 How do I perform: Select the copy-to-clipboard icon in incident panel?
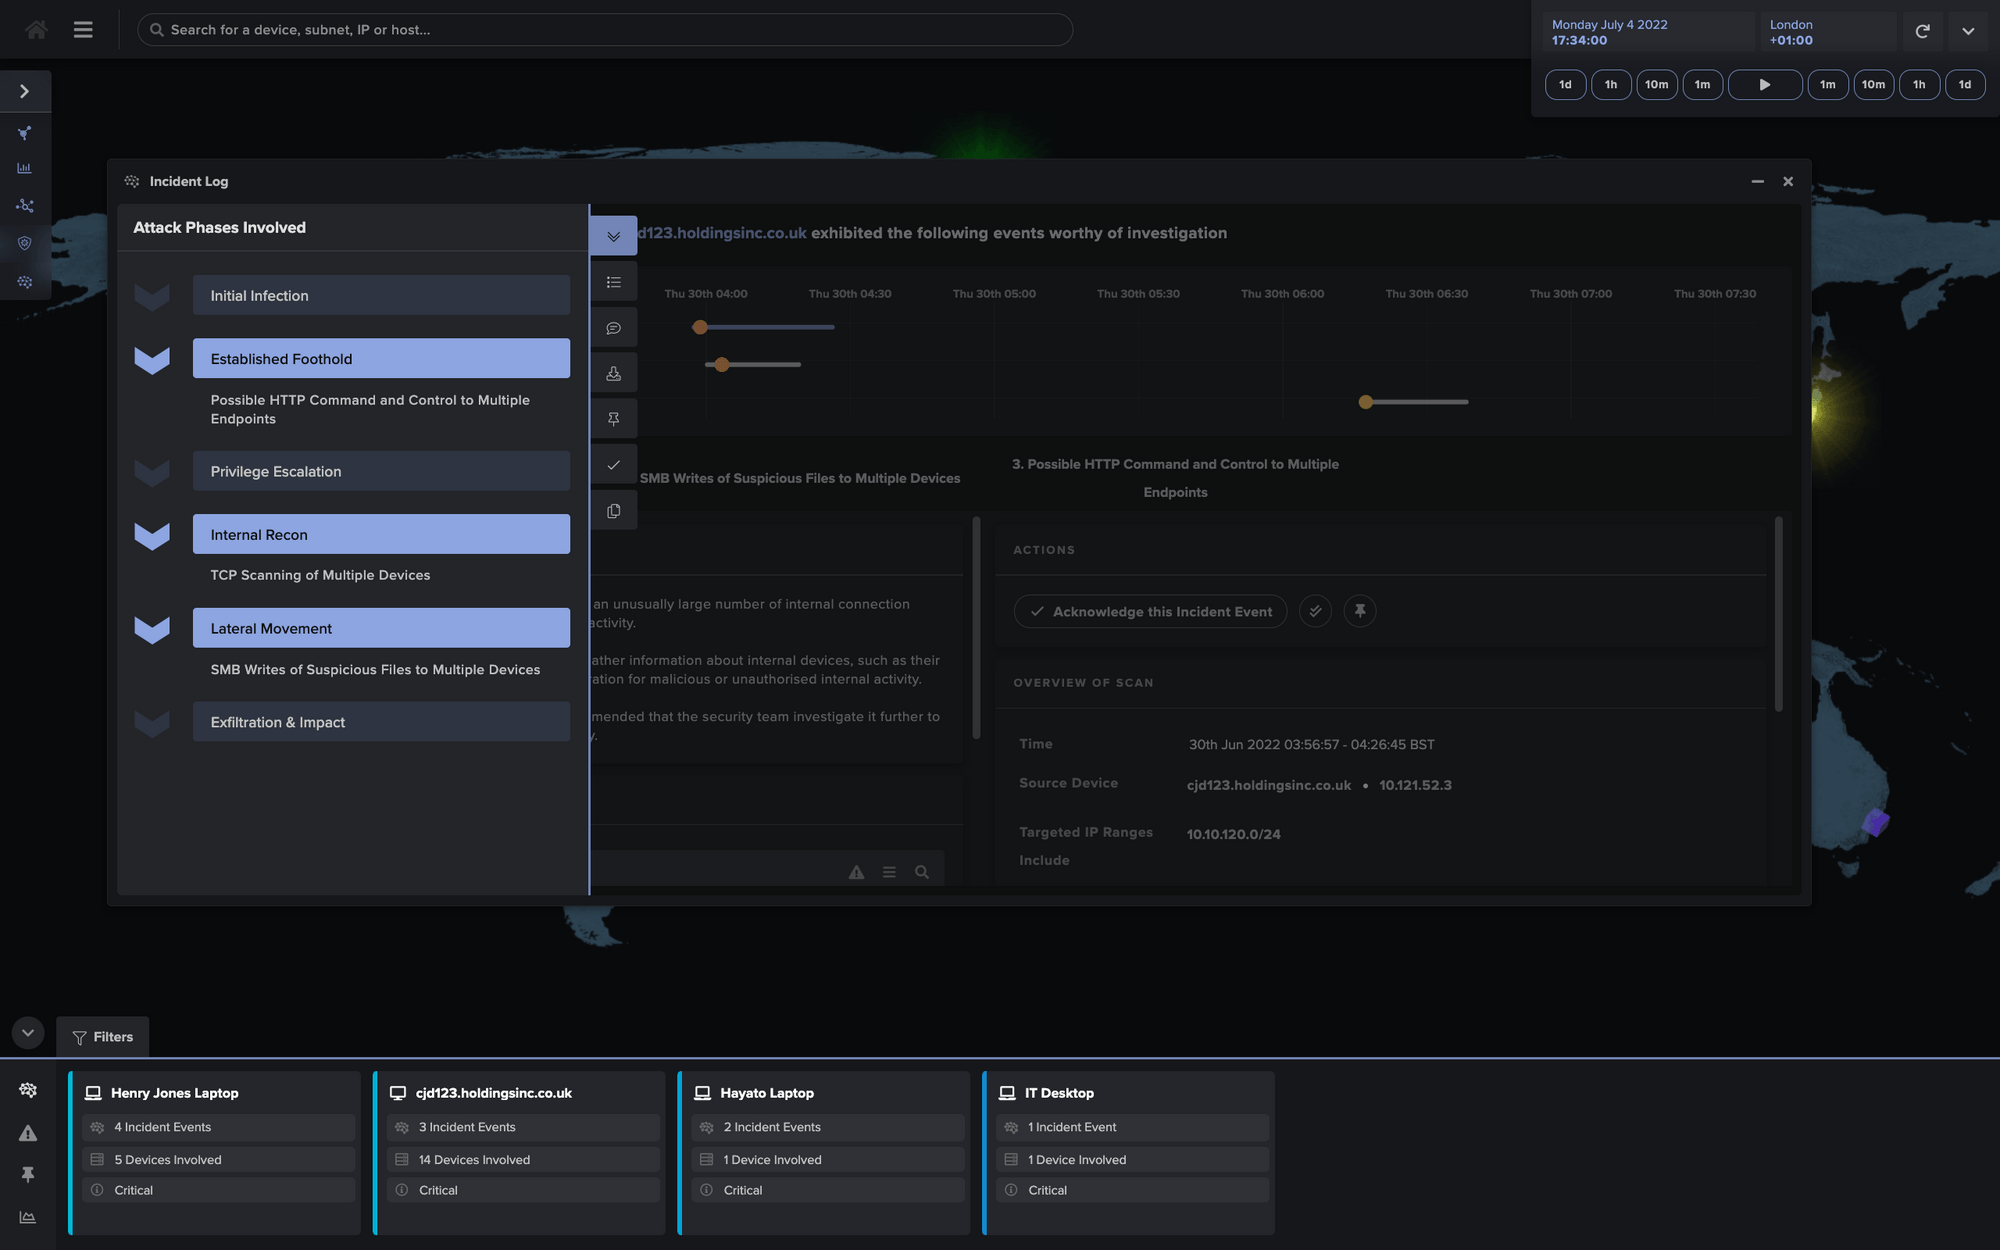tap(614, 510)
